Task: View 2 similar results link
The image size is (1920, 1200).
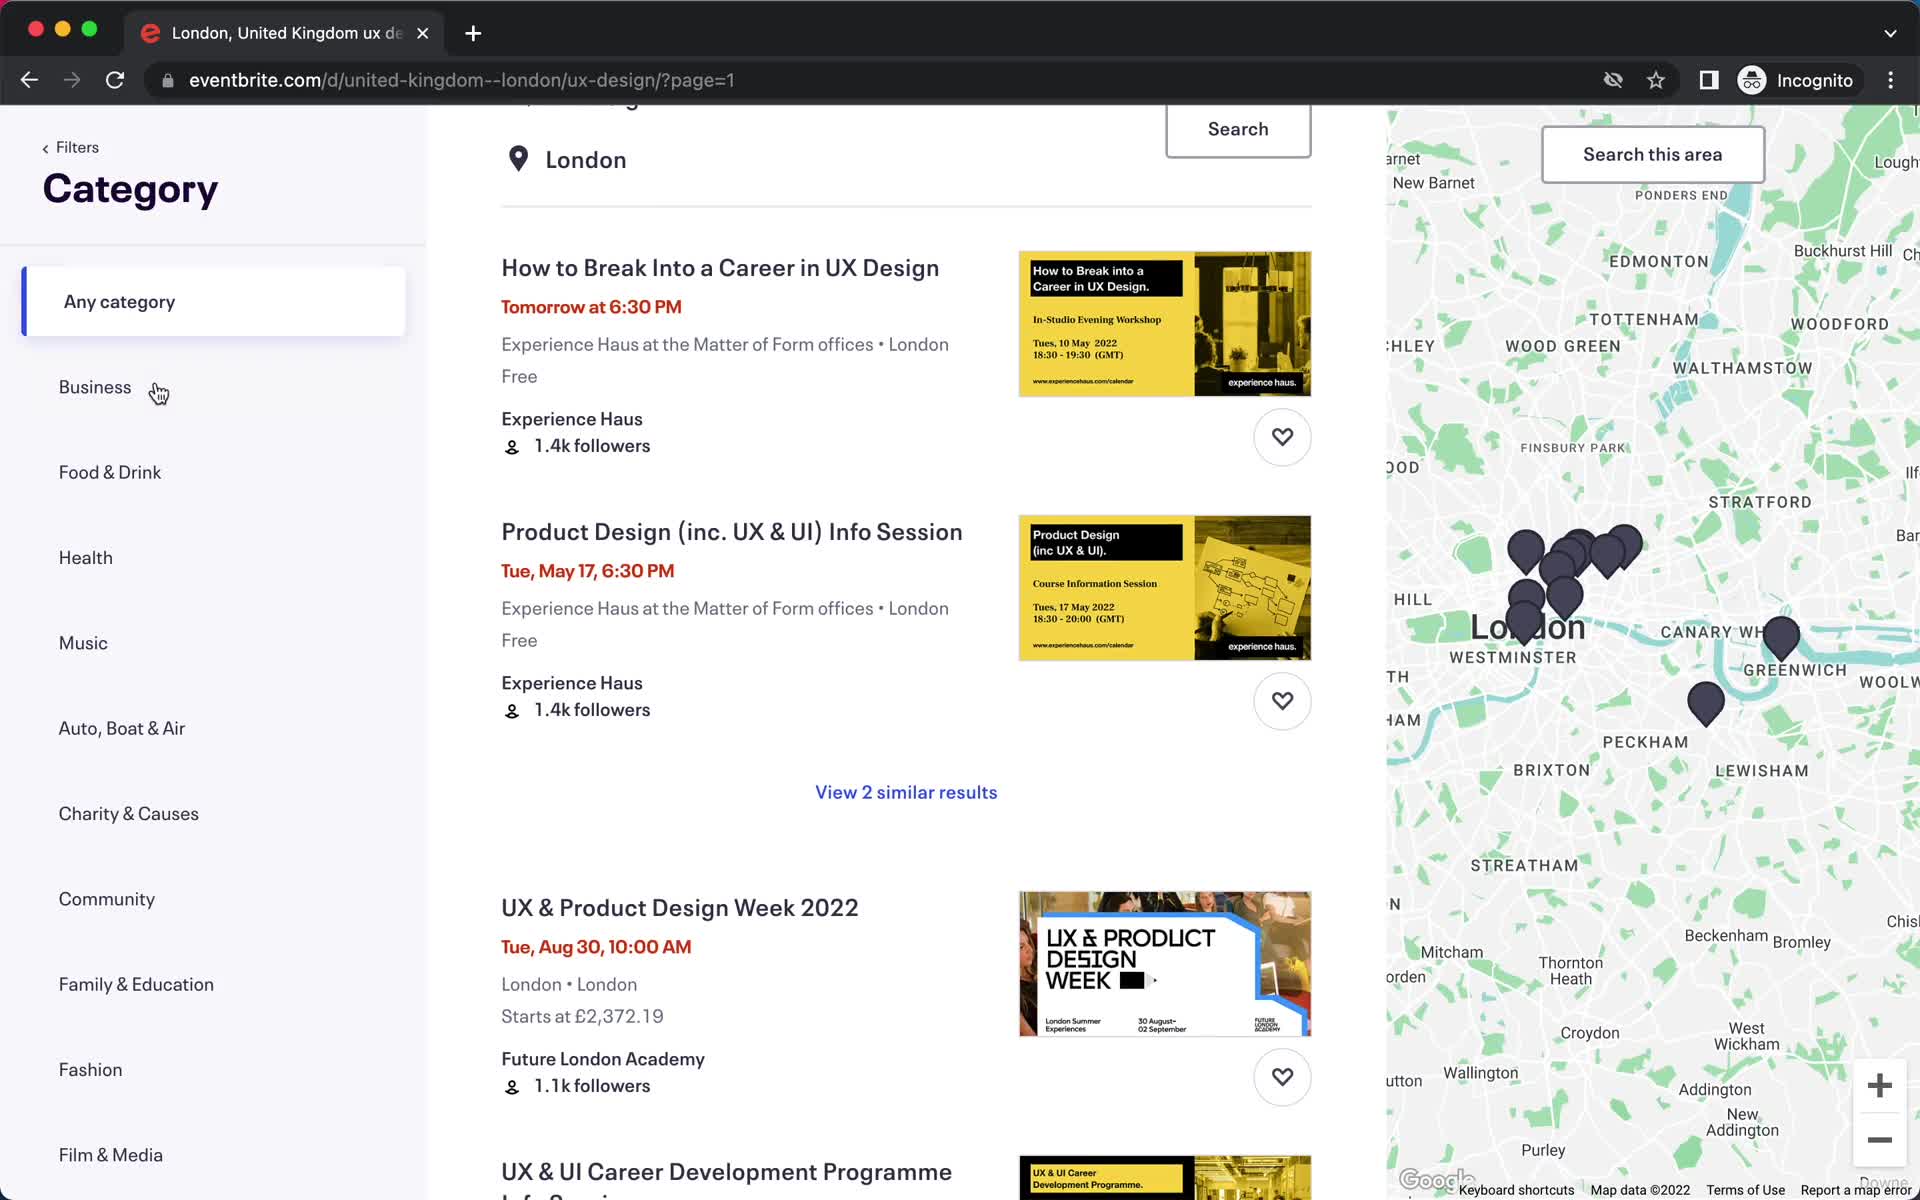Action: (906, 792)
